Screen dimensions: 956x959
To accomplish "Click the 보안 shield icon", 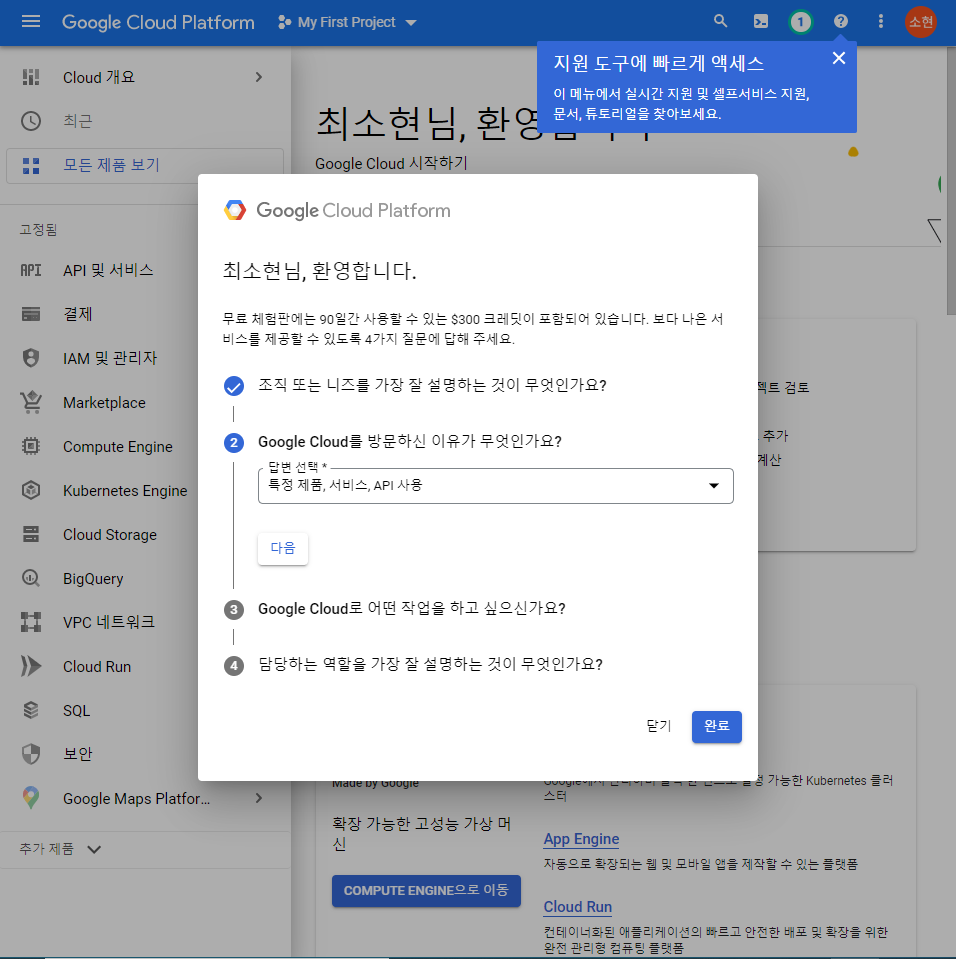I will (31, 754).
